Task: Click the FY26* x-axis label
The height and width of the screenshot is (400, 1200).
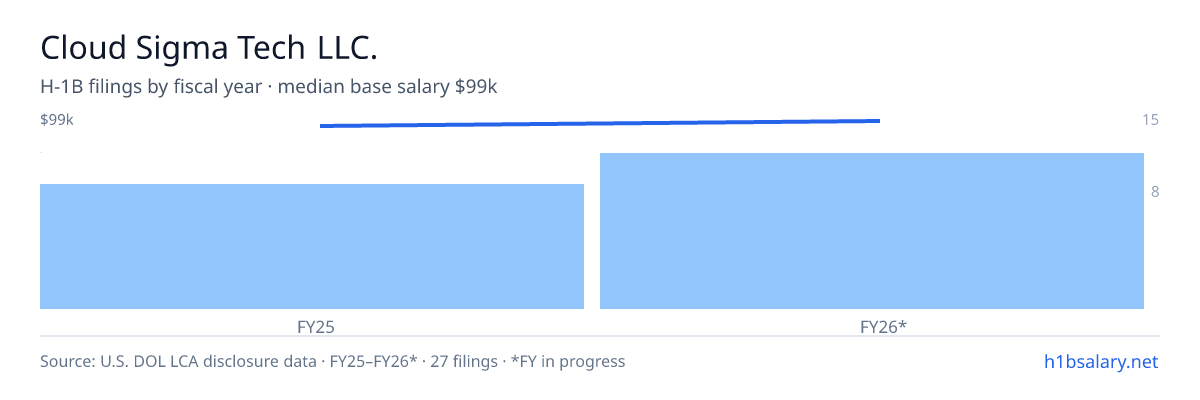Action: point(883,327)
